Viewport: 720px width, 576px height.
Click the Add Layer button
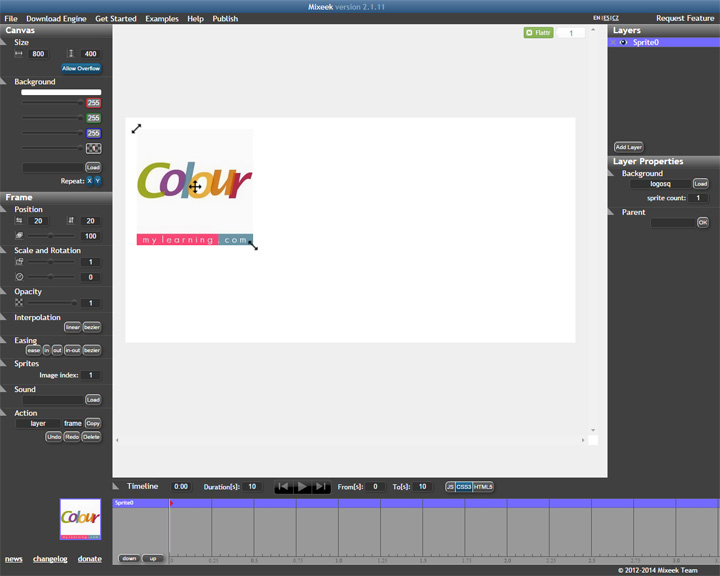coord(629,147)
